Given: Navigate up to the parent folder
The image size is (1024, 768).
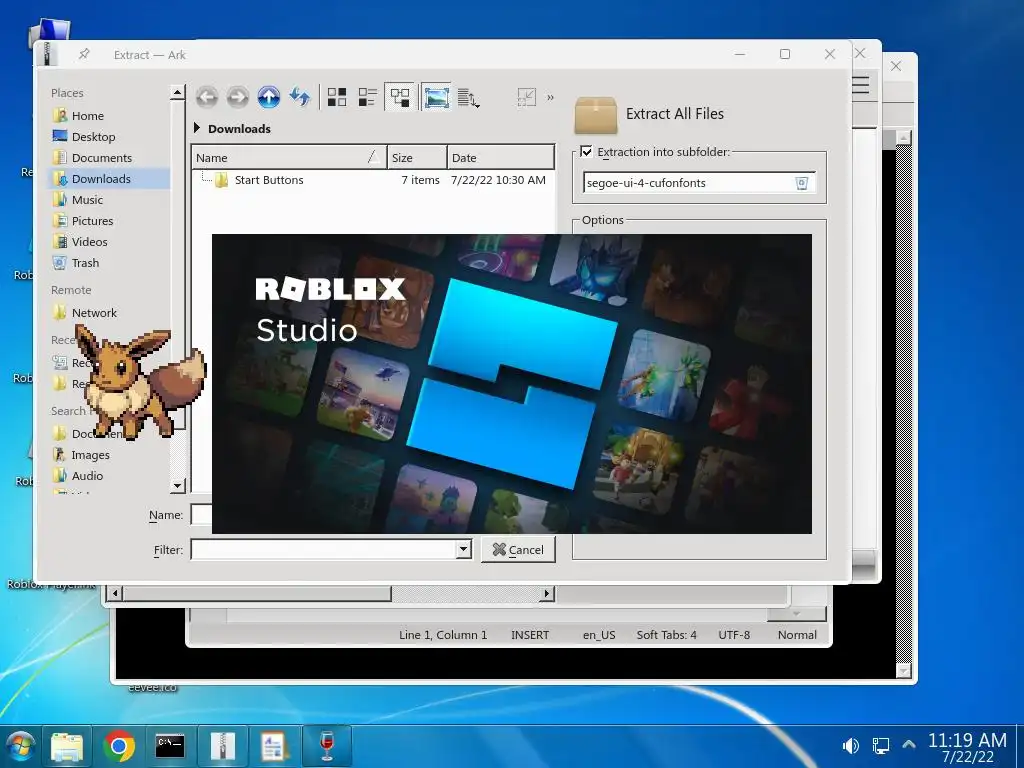Looking at the screenshot, I should coord(268,97).
